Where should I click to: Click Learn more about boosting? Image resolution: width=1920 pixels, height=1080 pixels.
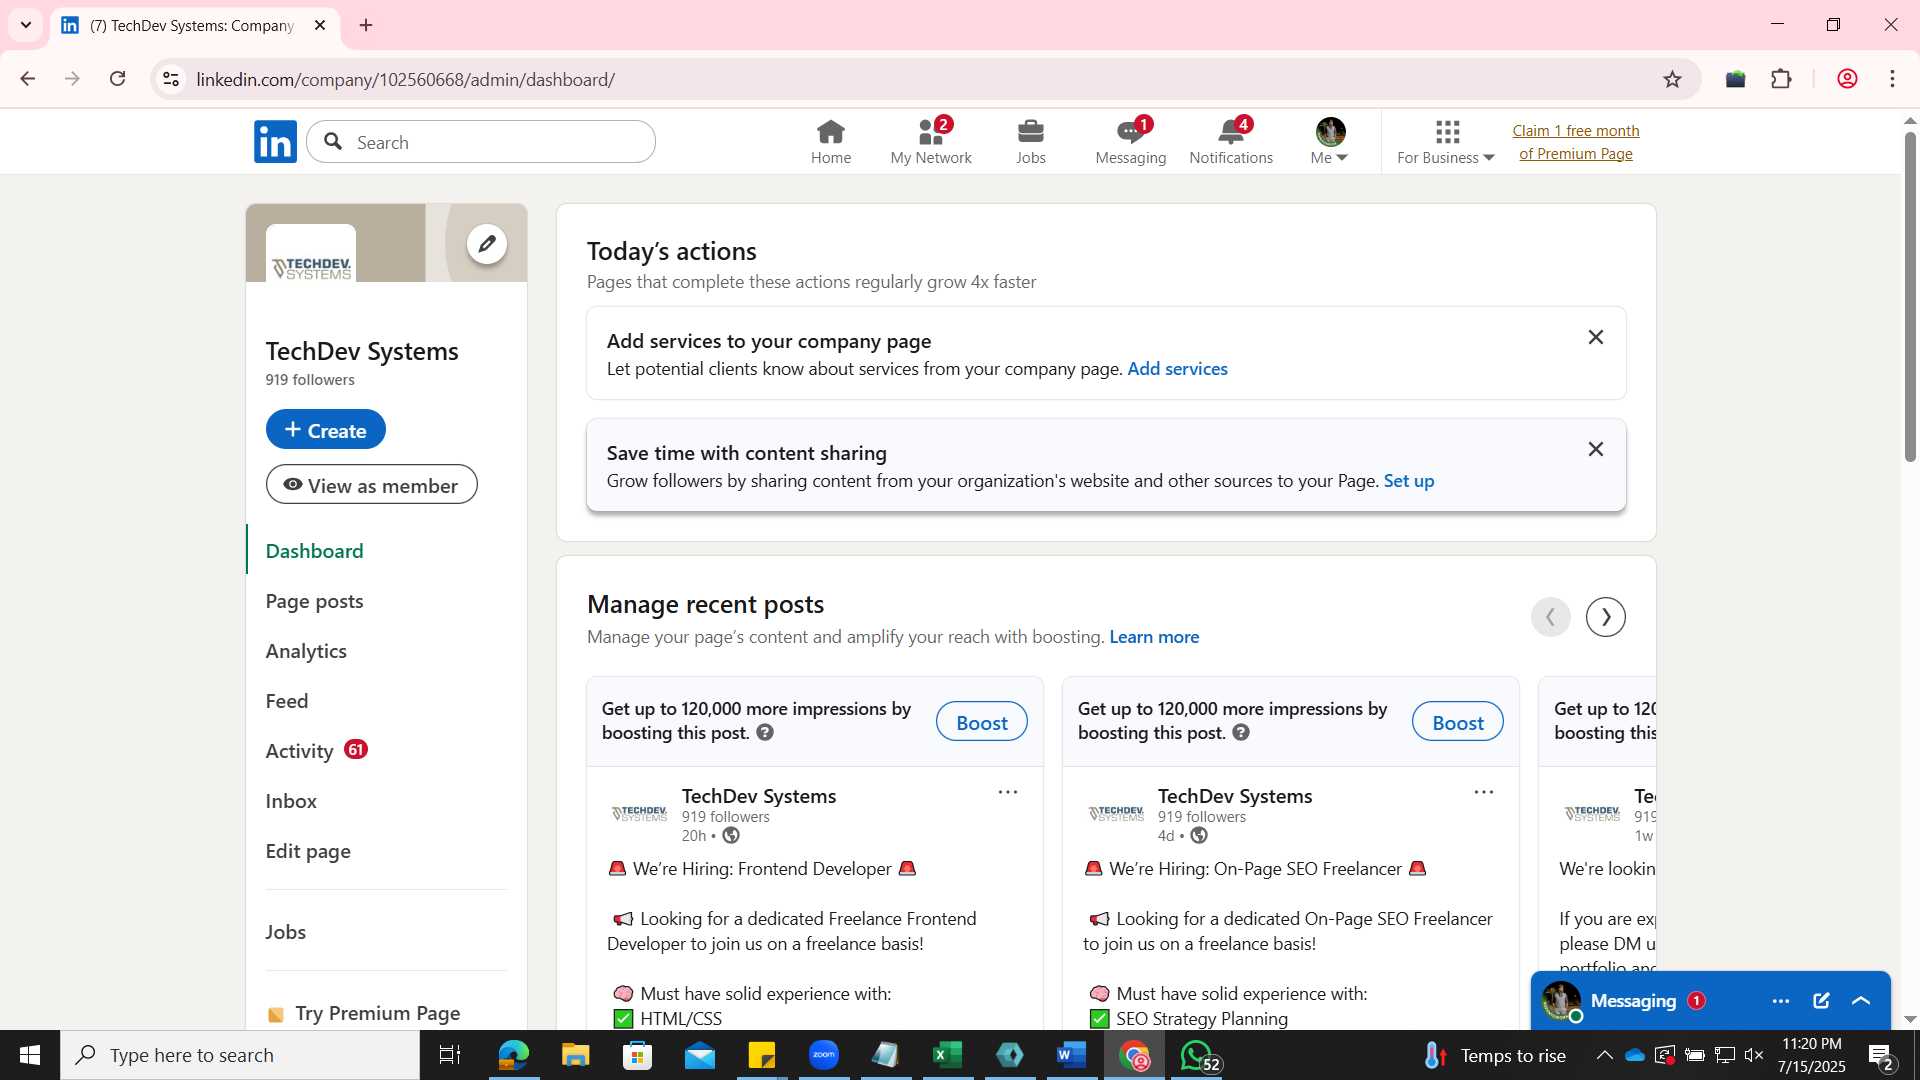click(x=1154, y=637)
